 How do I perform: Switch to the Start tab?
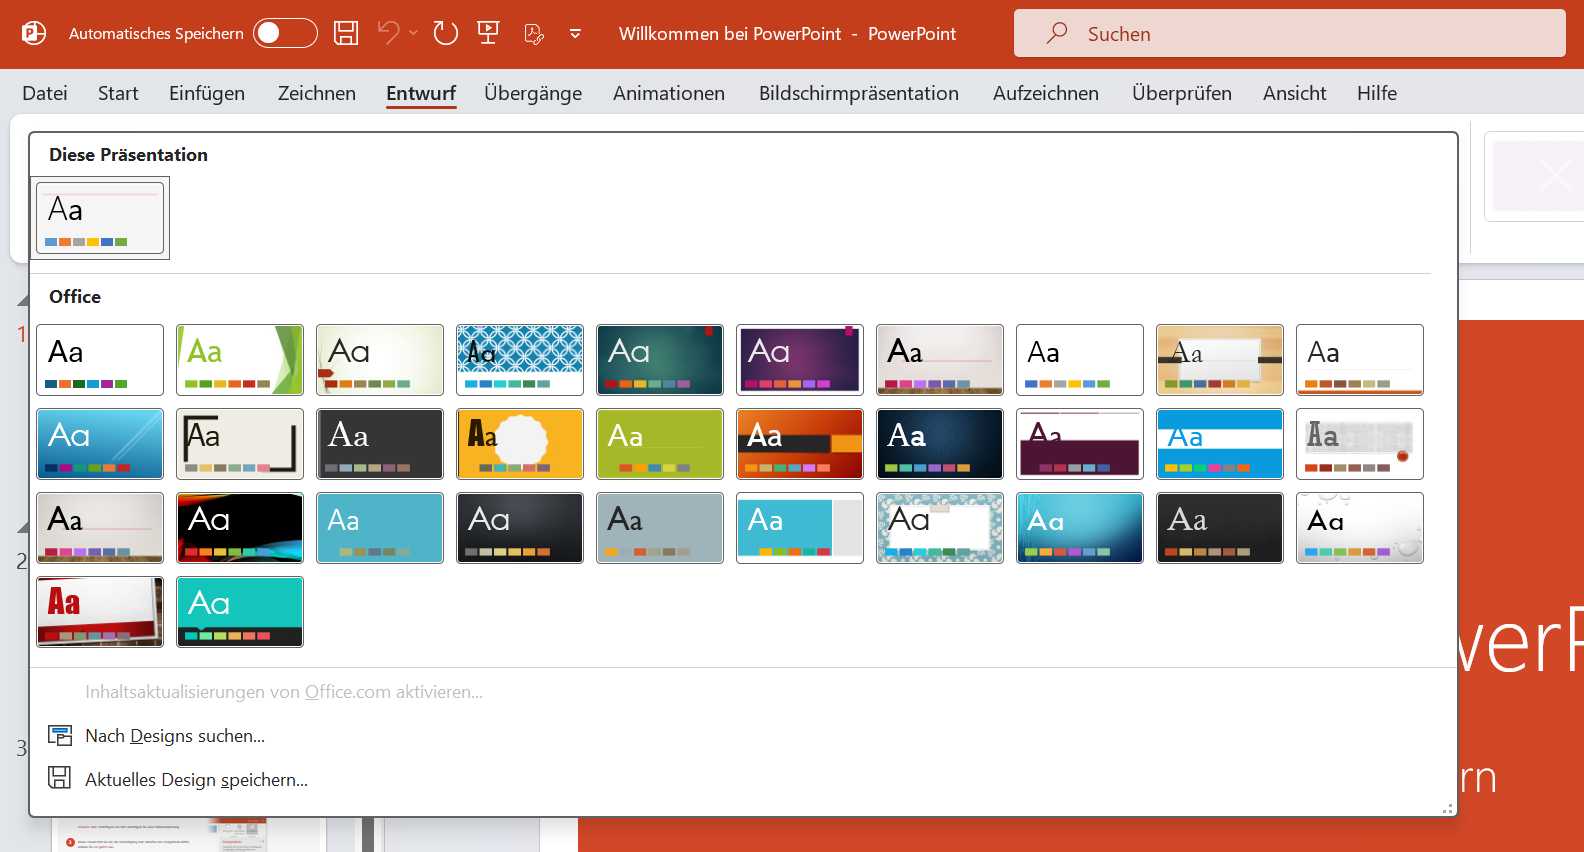tap(118, 93)
